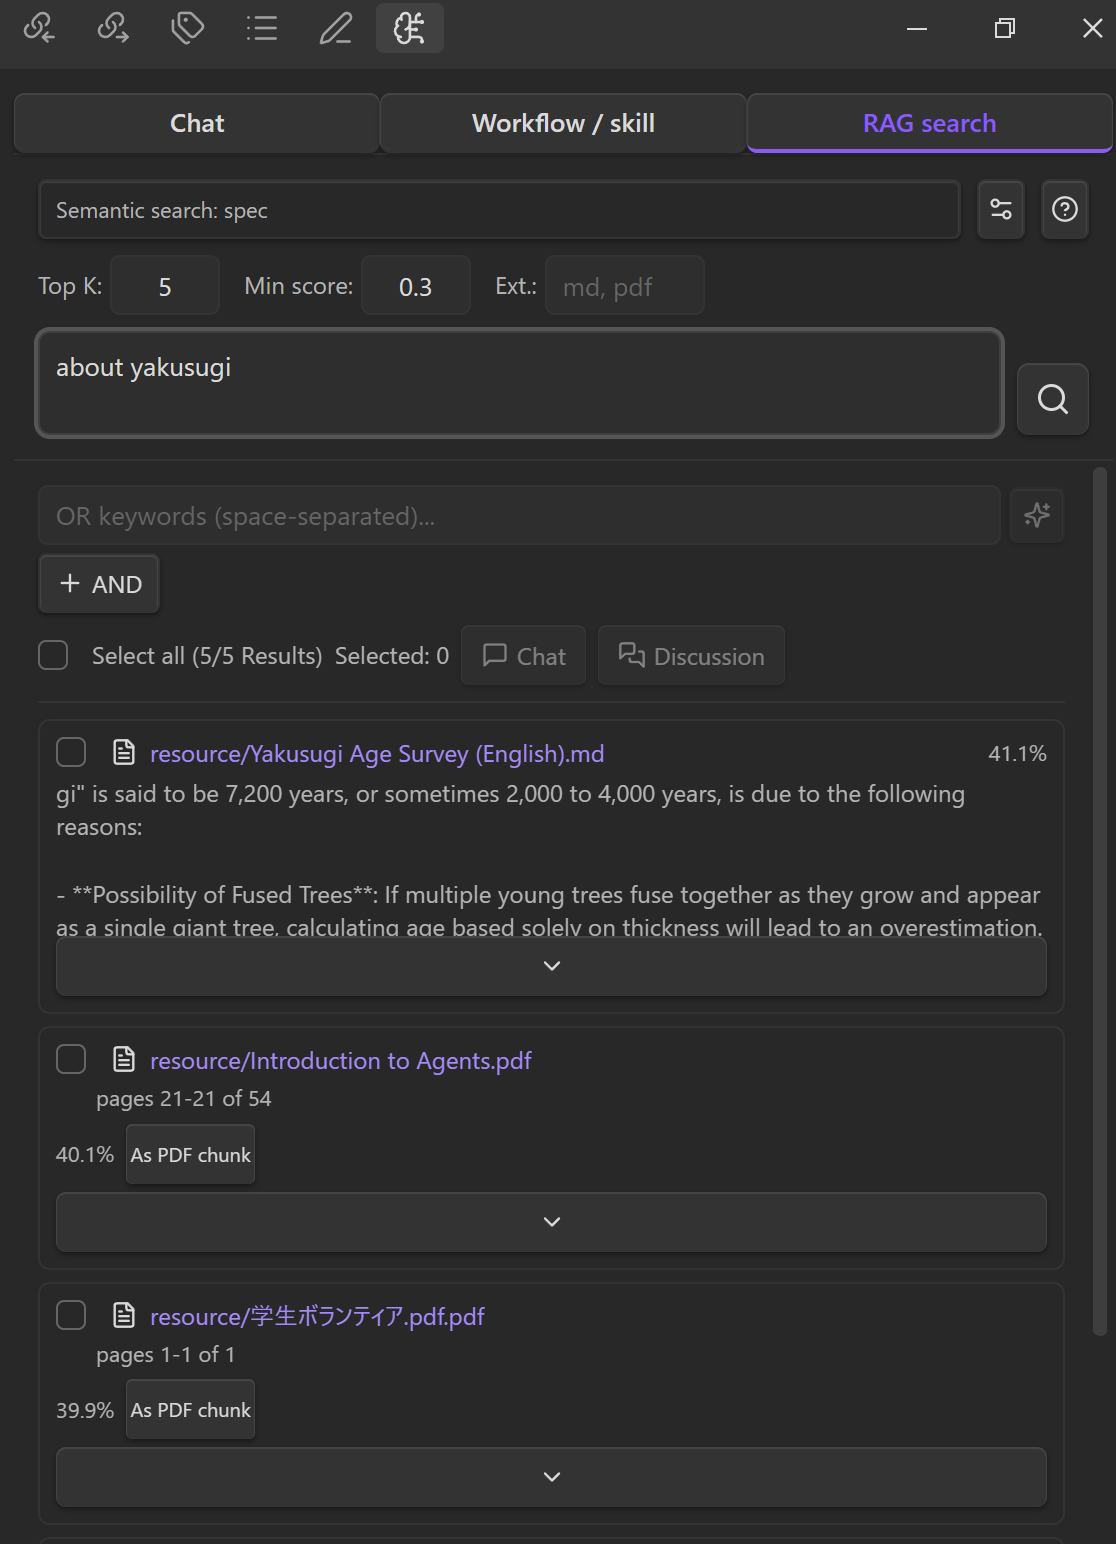Viewport: 1116px width, 1544px height.
Task: Open RAG search settings sliders icon
Action: point(1001,209)
